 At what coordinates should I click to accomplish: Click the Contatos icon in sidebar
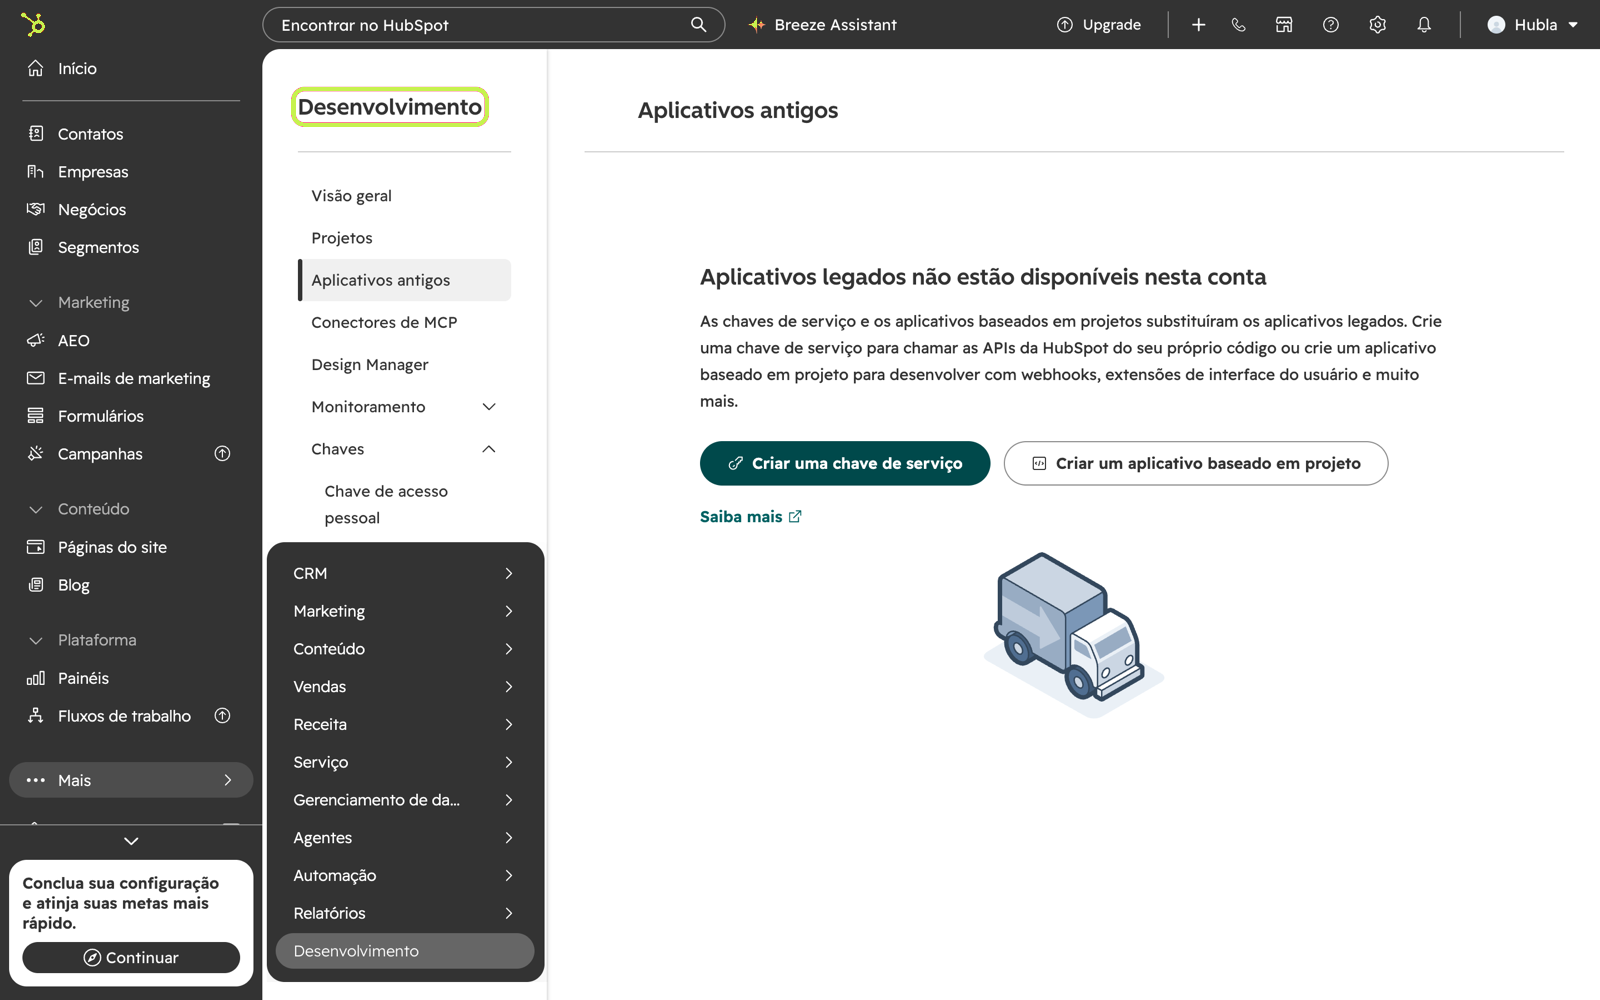click(x=36, y=133)
